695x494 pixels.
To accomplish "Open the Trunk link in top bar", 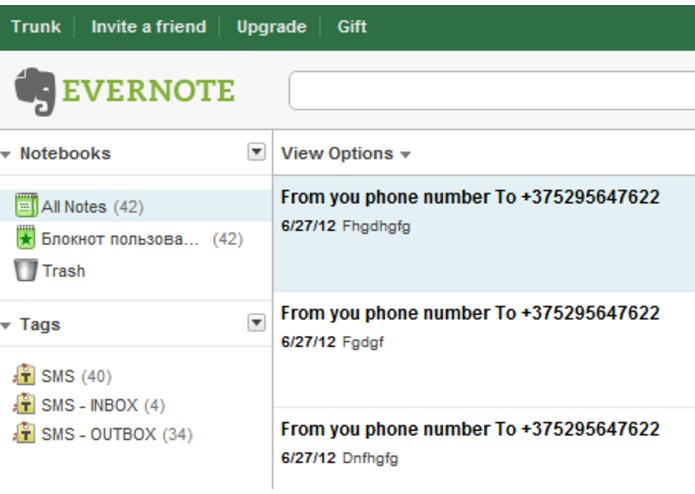I will [x=36, y=27].
